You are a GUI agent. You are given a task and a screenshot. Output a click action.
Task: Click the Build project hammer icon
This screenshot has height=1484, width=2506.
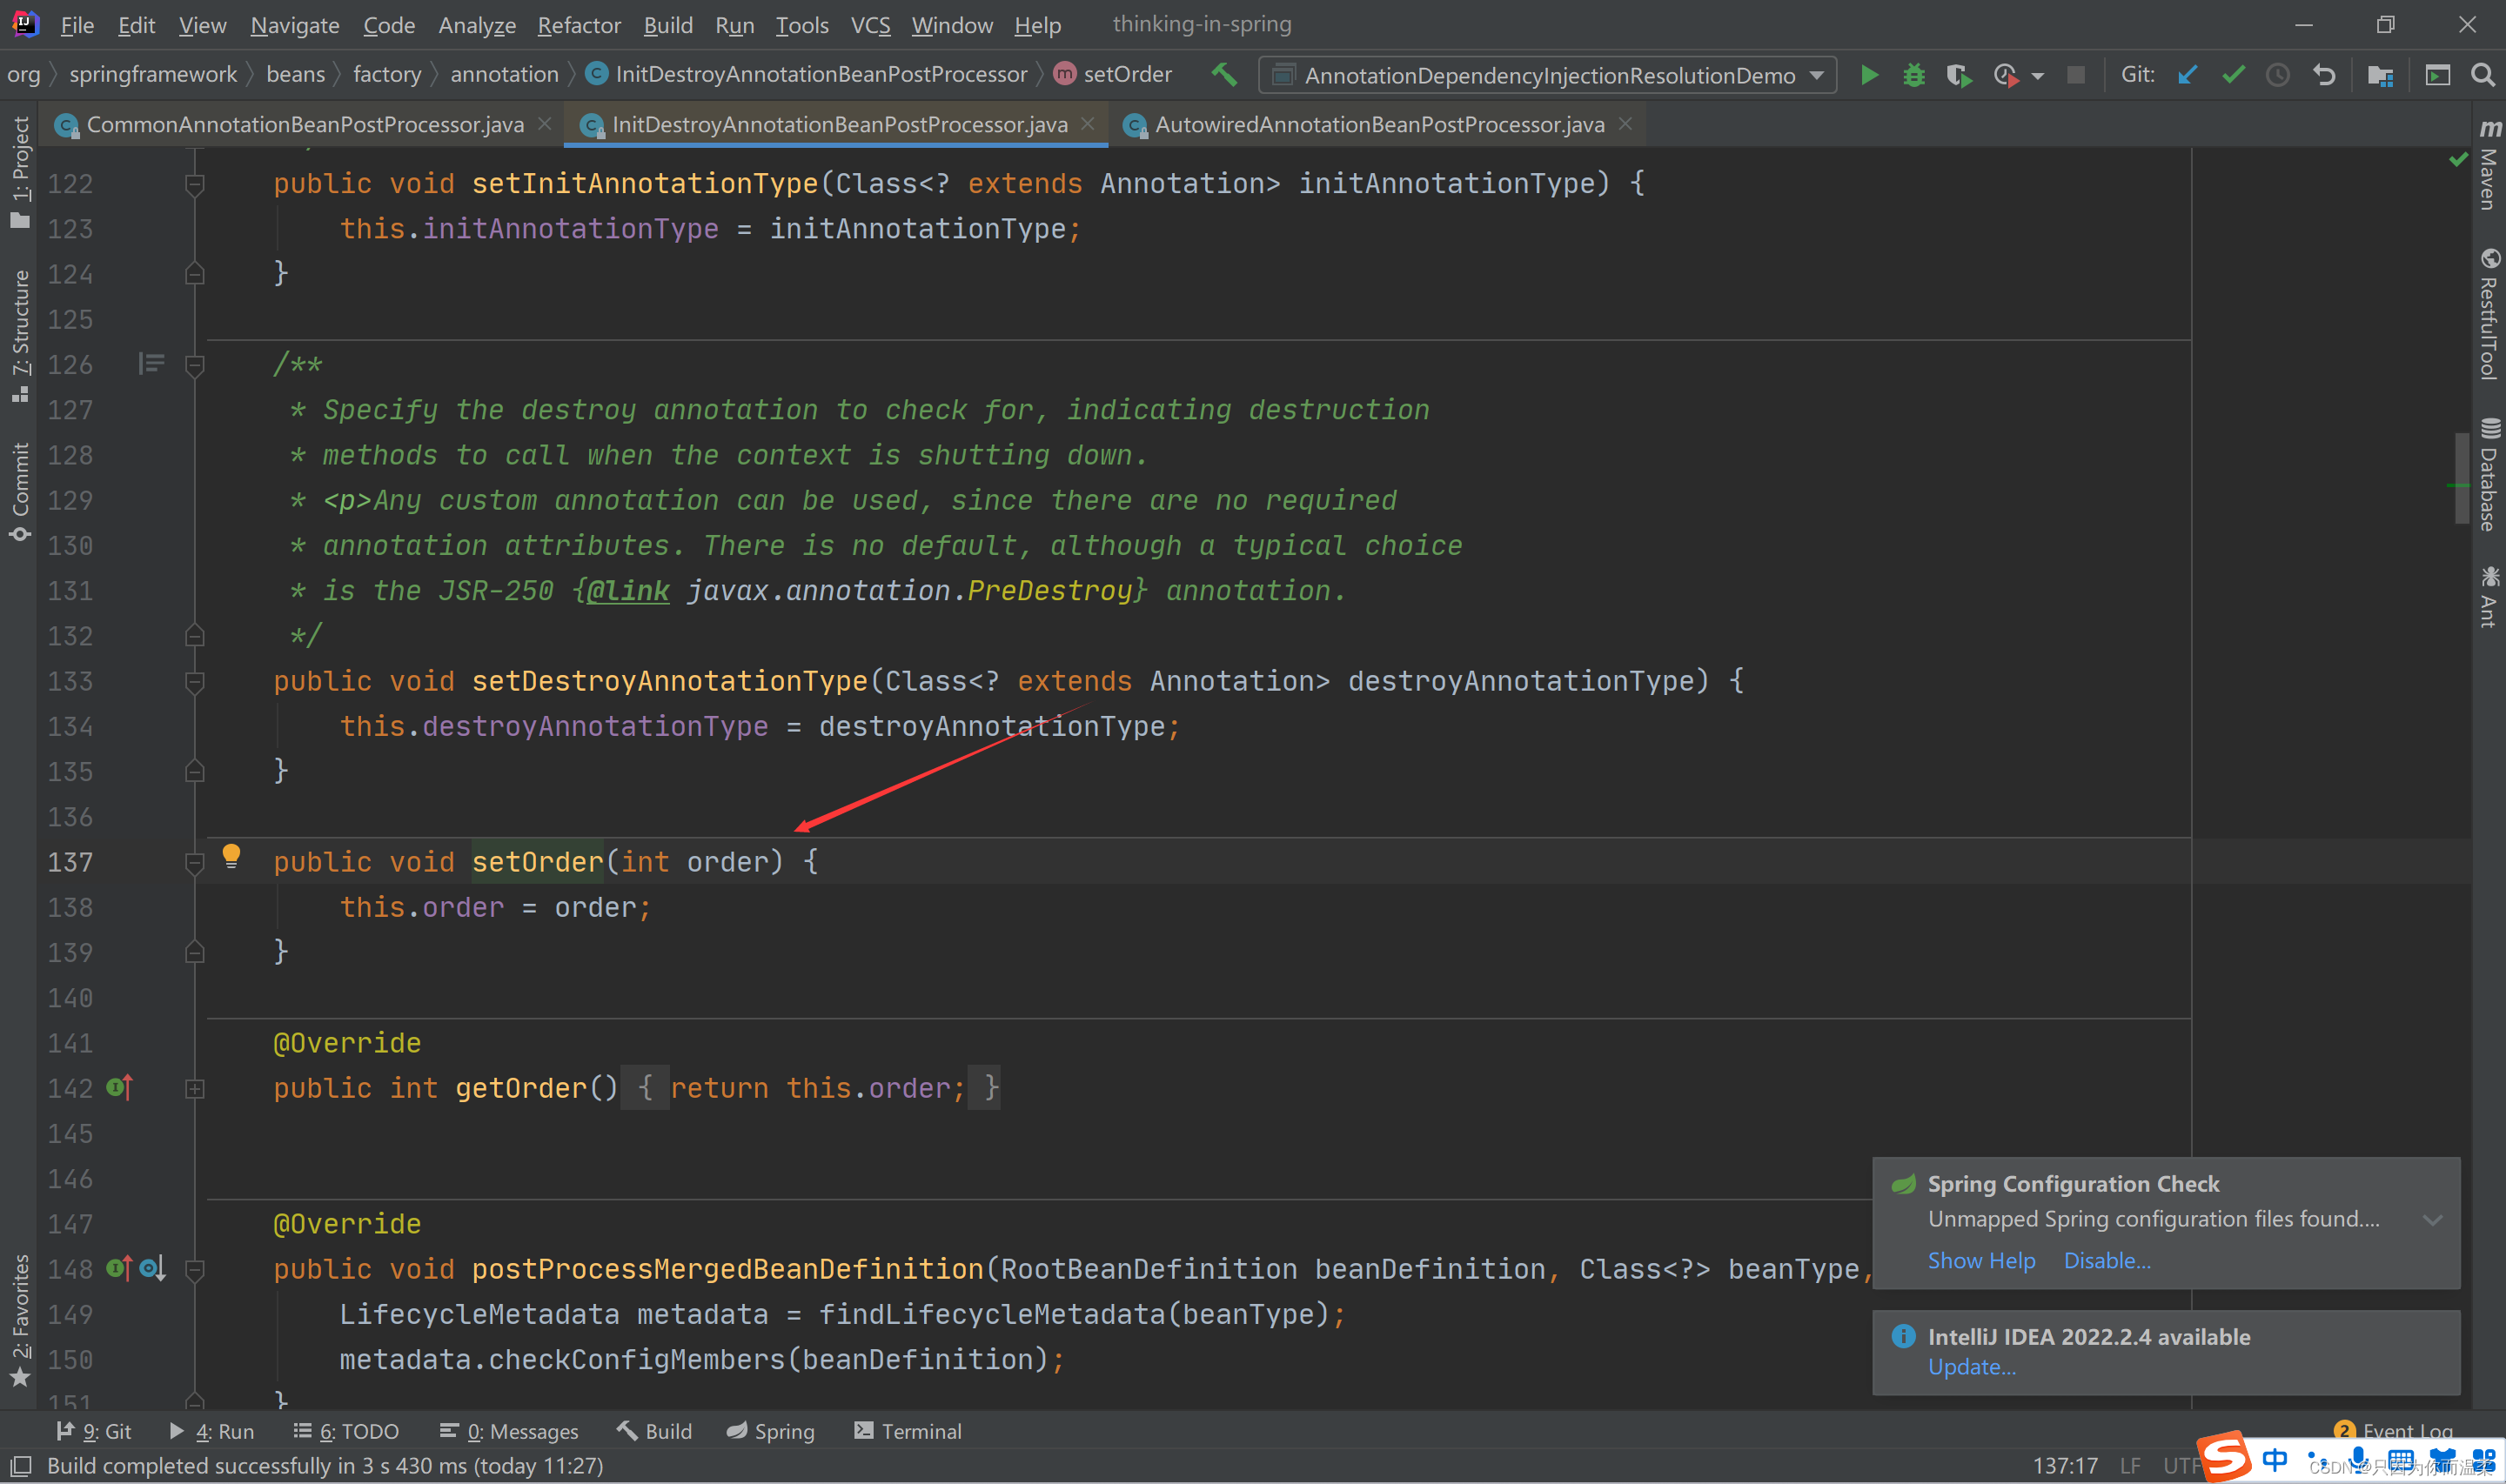pyautogui.click(x=1224, y=75)
